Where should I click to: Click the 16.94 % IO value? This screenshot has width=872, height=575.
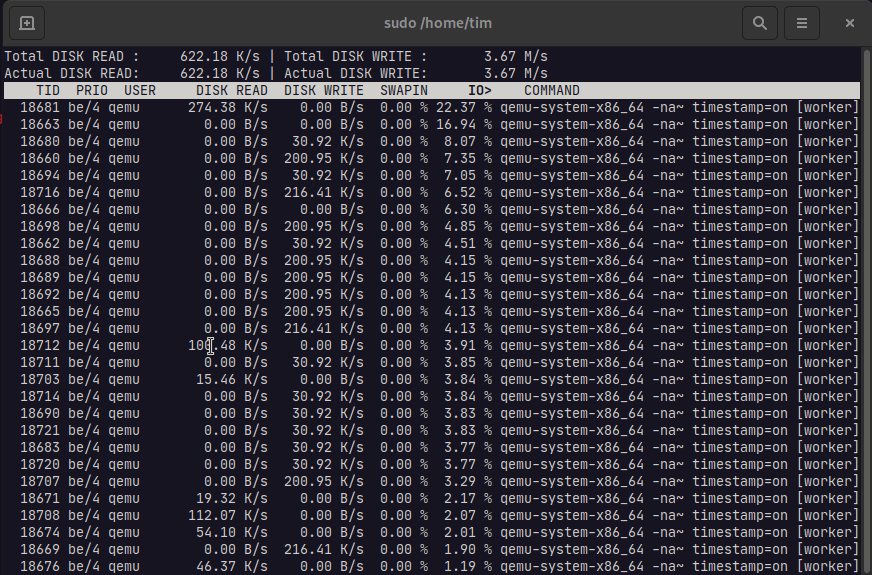click(x=464, y=125)
